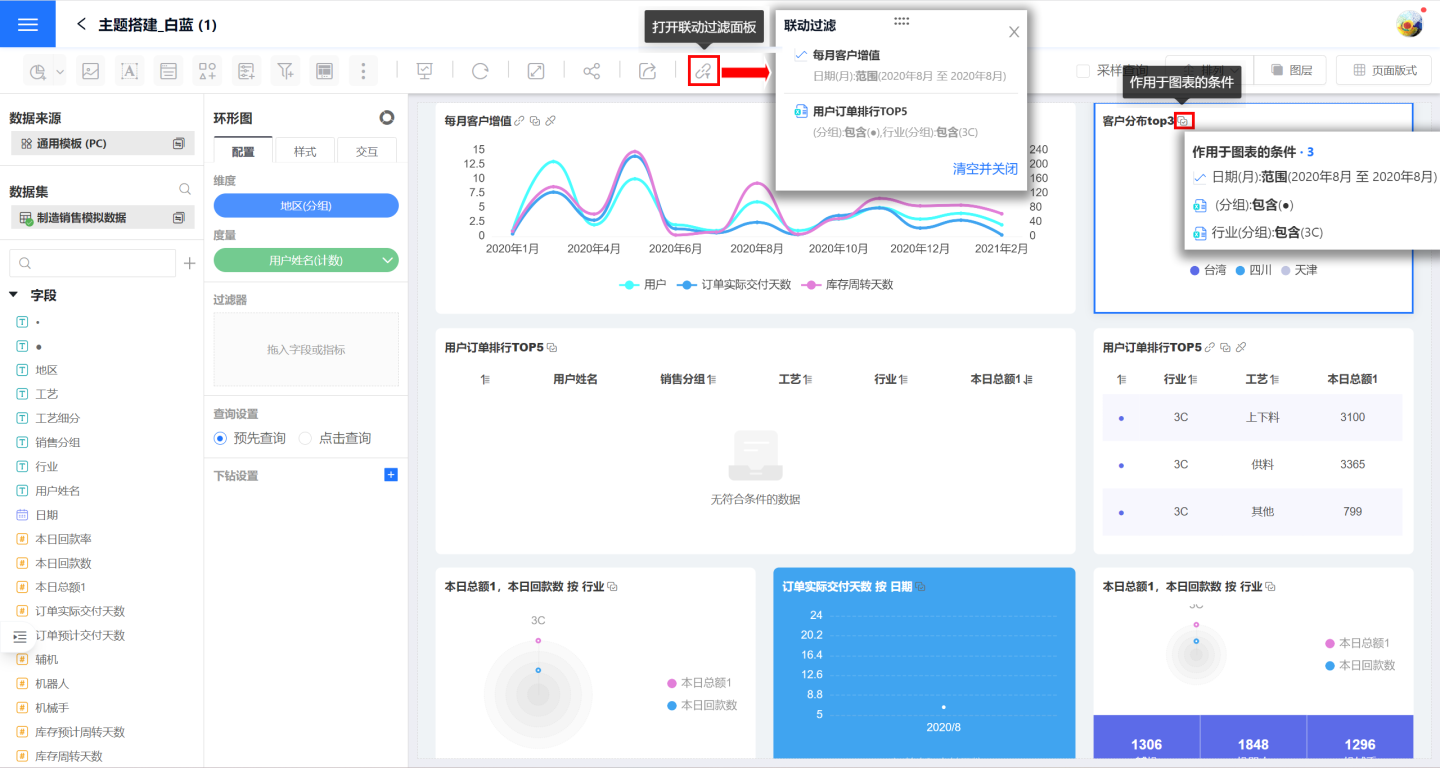Click the share icon in toolbar

tap(592, 71)
